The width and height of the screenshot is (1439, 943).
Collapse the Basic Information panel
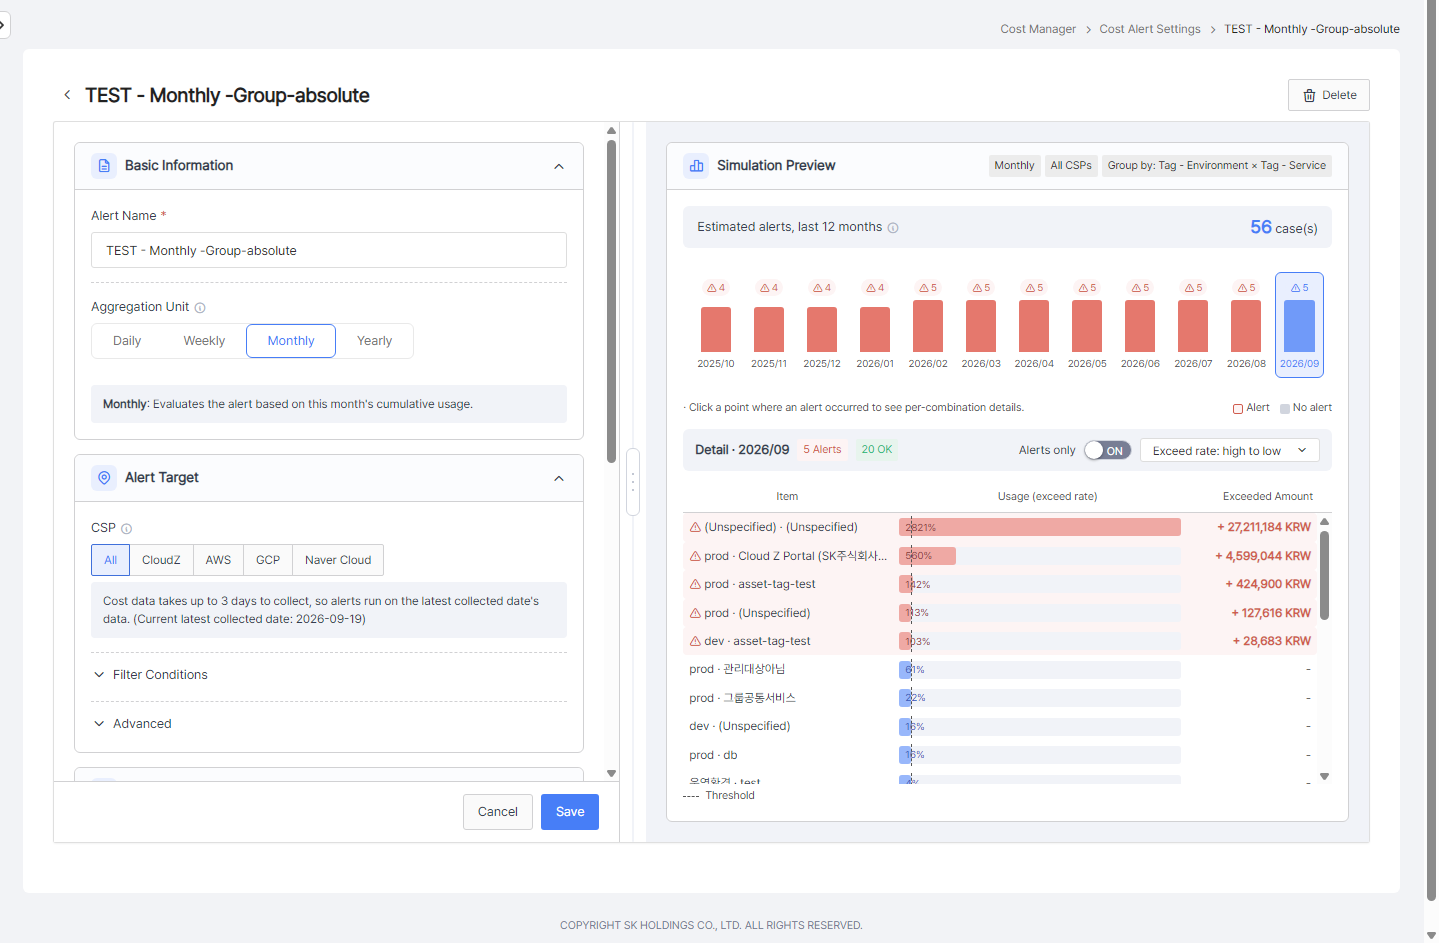tap(559, 167)
